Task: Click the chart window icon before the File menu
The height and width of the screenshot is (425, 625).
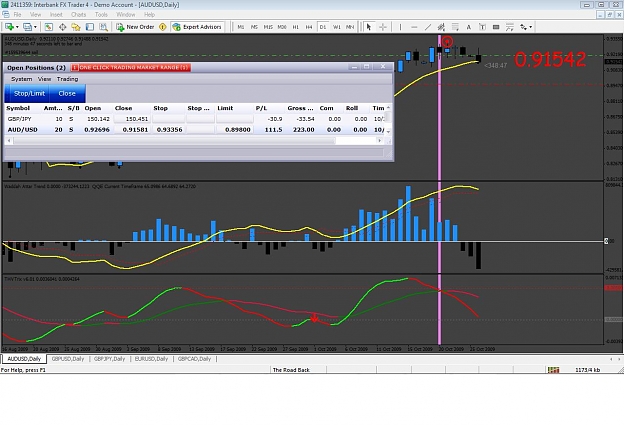Action: (x=6, y=14)
